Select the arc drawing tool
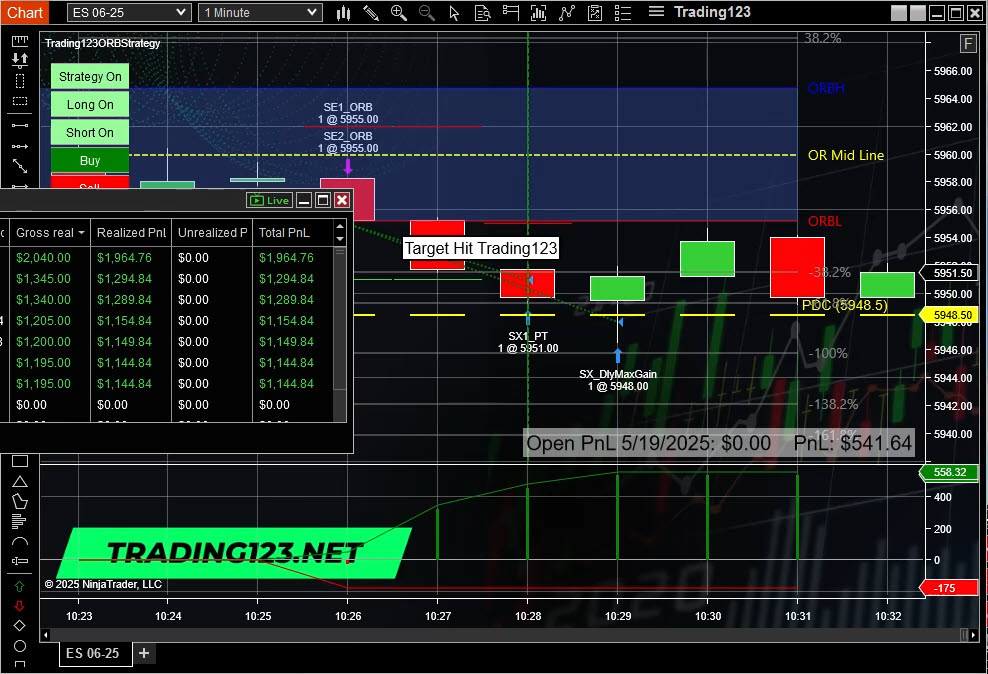Screen dimensions: 988x674 pos(20,542)
